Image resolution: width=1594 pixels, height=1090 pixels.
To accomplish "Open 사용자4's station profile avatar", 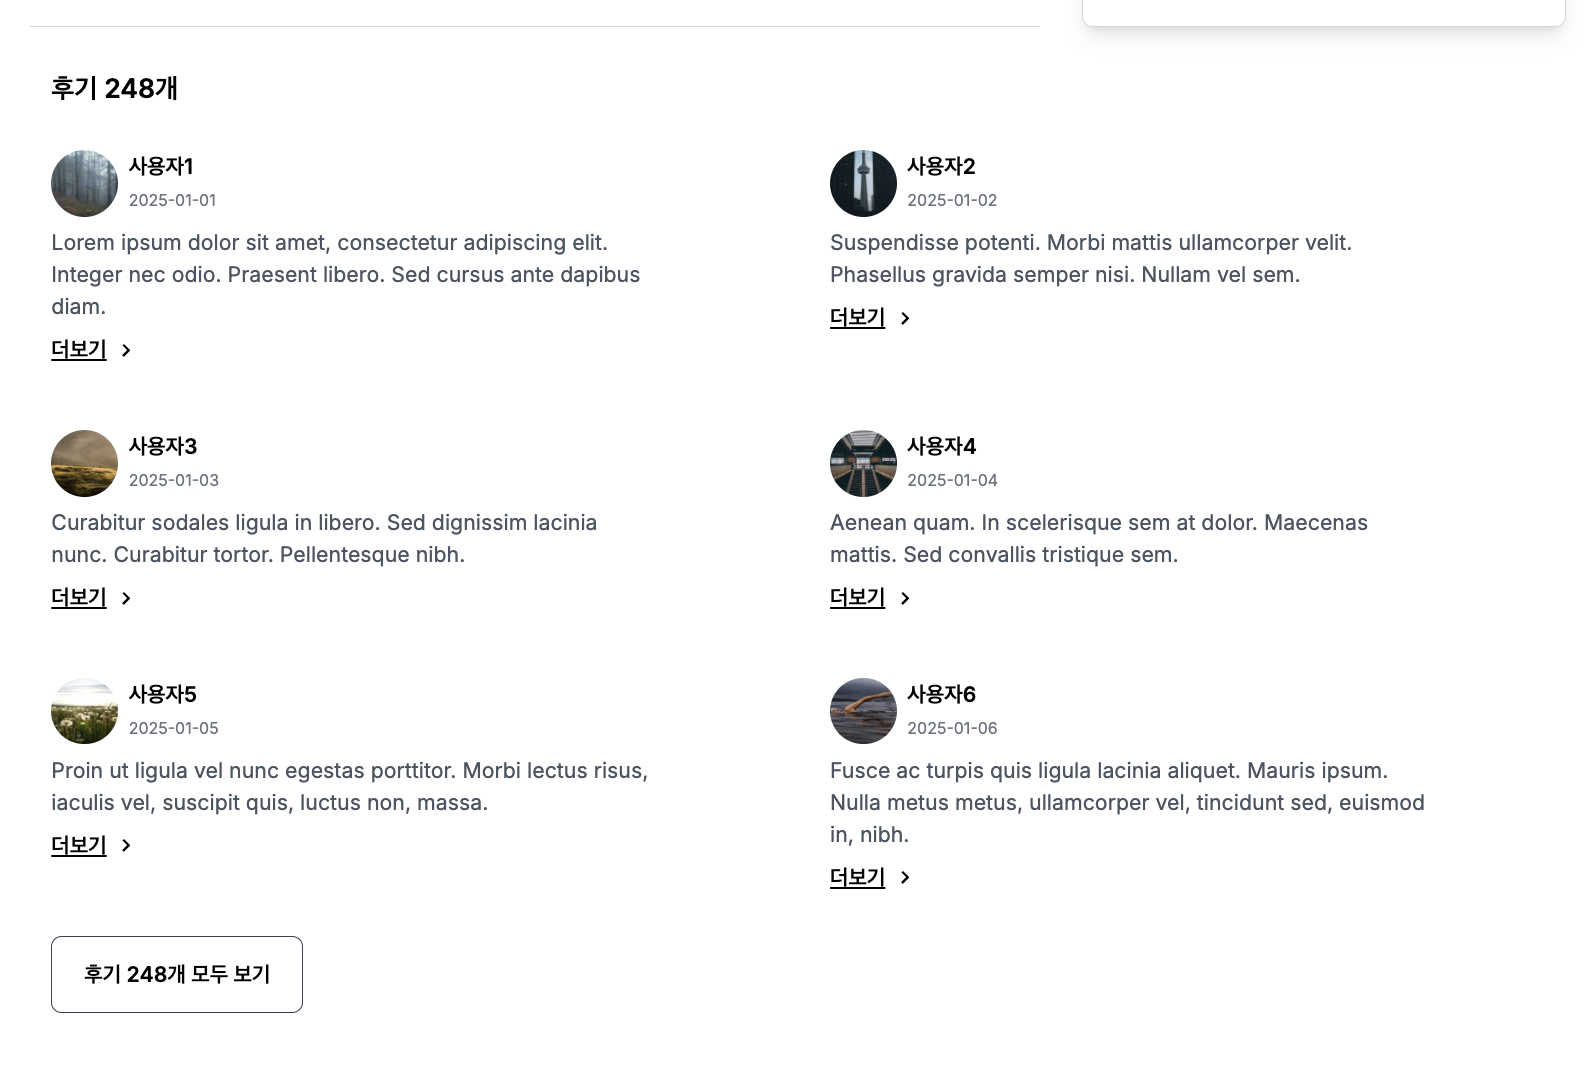I will 863,464.
